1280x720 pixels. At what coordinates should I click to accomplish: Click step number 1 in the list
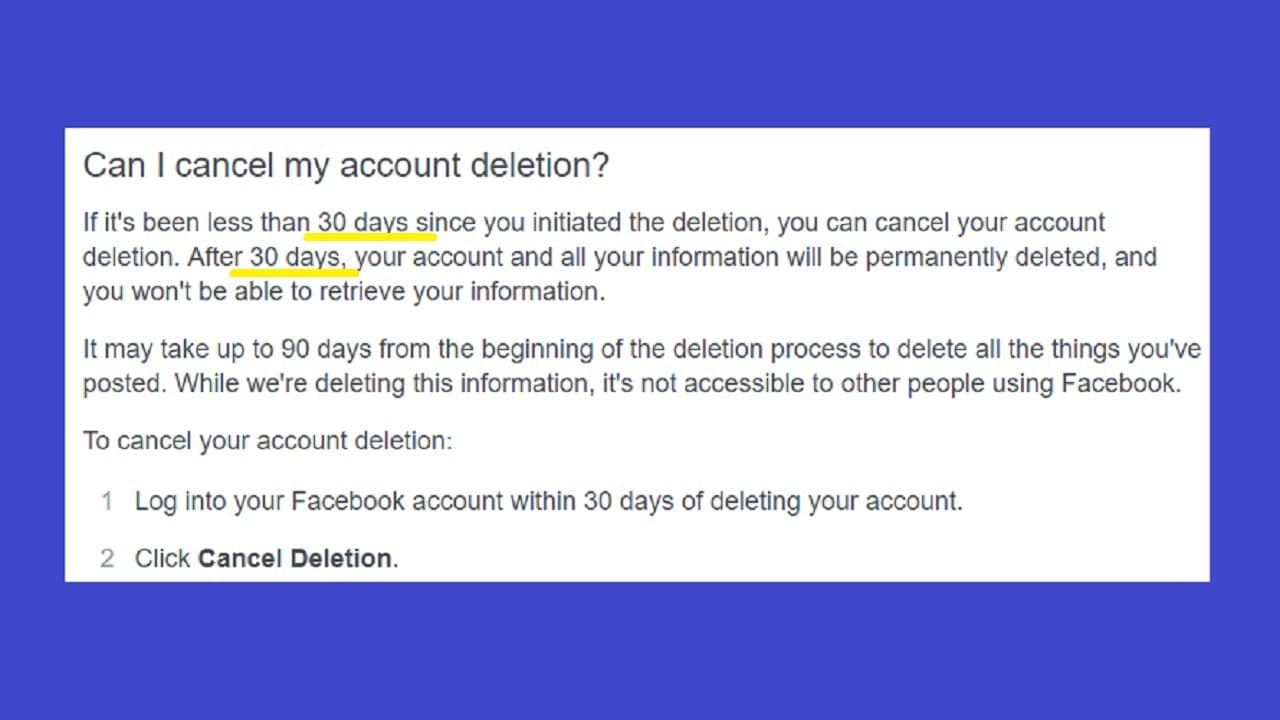107,501
